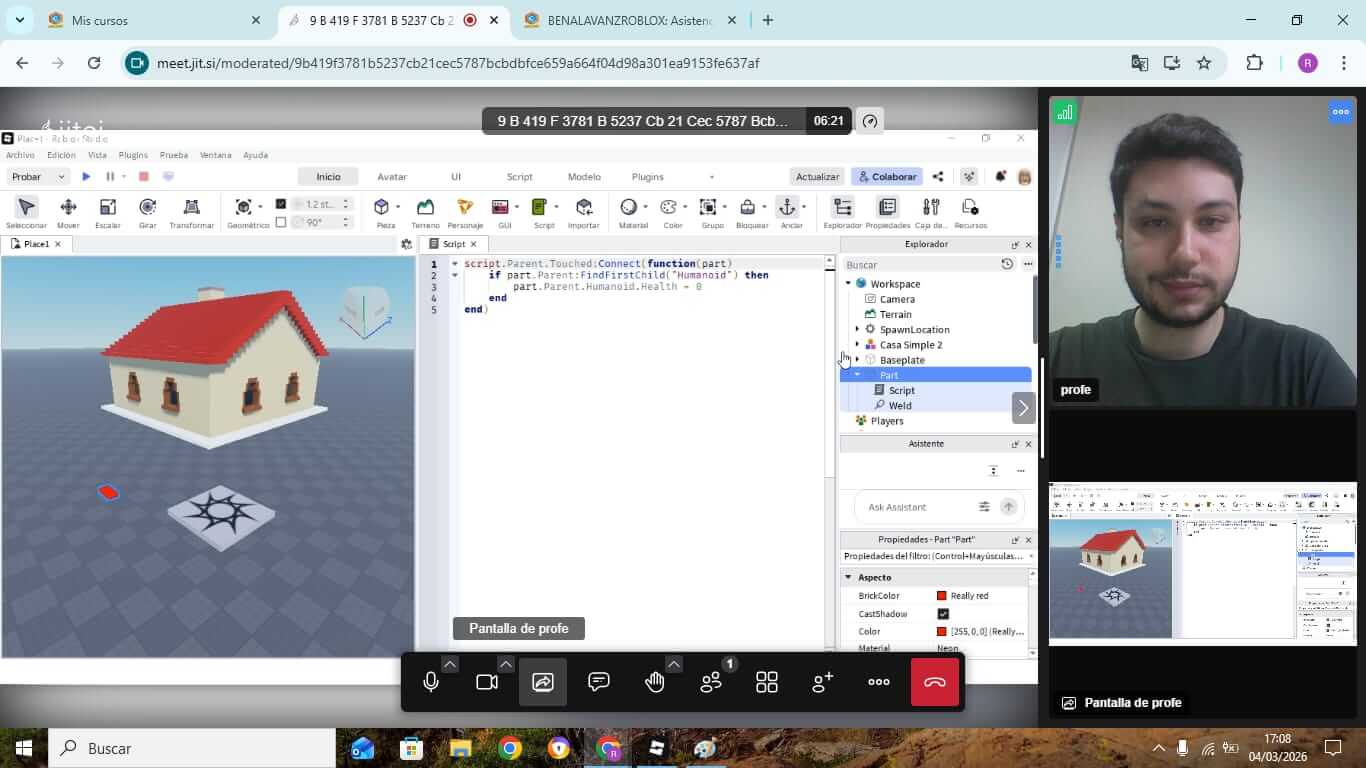Viewport: 1366px width, 768px height.
Task: Click the GUI toolbar icon
Action: point(502,207)
